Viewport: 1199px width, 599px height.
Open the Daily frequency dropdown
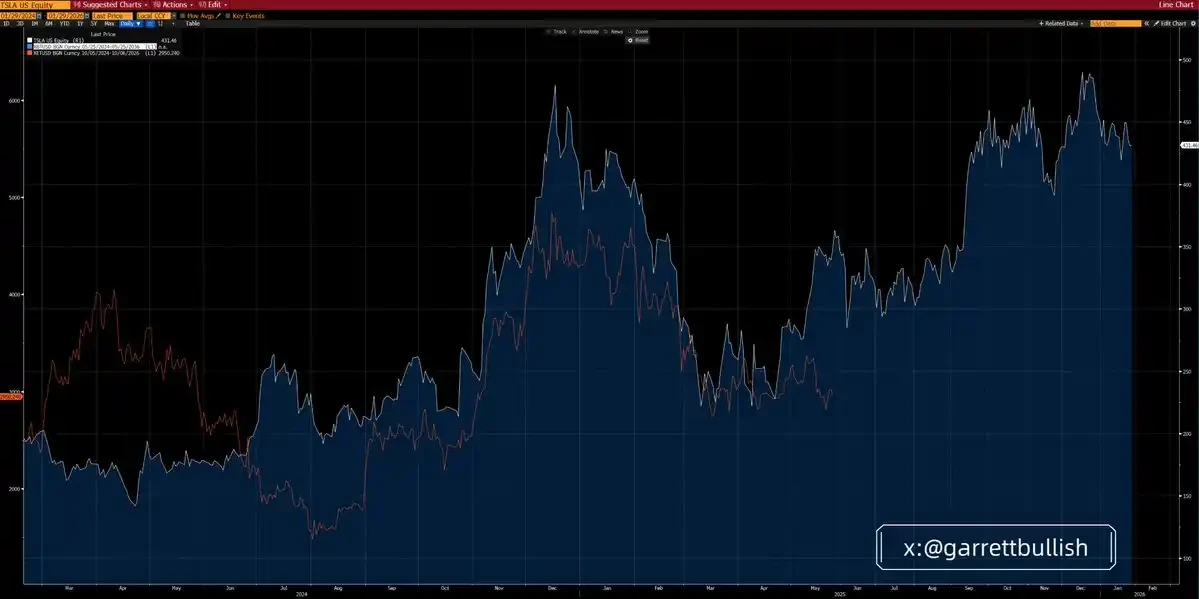(131, 22)
